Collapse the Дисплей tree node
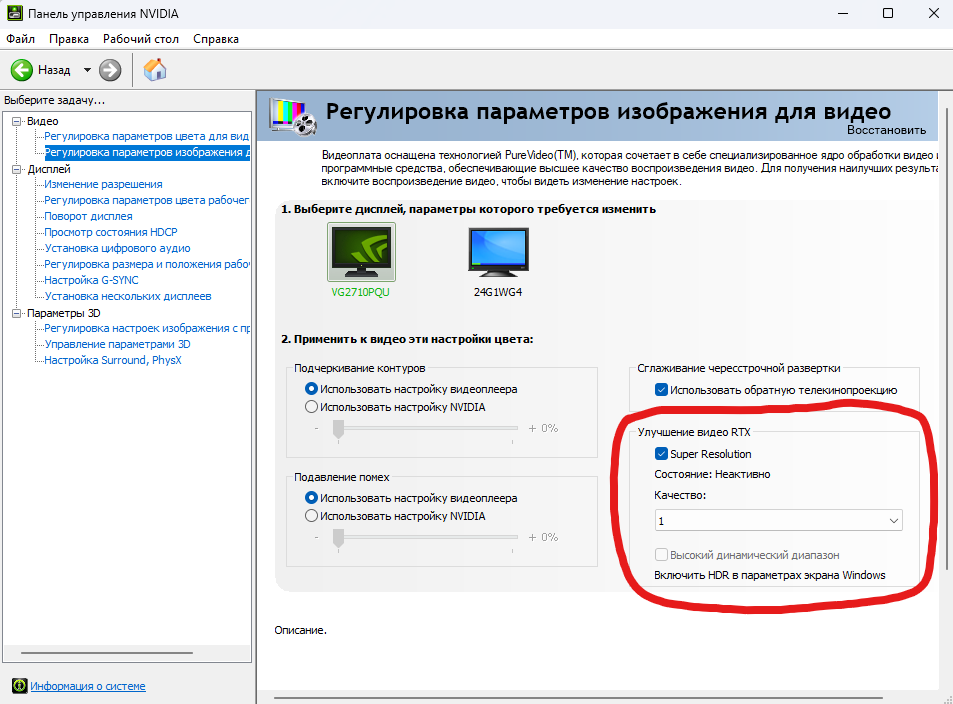Image resolution: width=953 pixels, height=704 pixels. click(x=16, y=169)
